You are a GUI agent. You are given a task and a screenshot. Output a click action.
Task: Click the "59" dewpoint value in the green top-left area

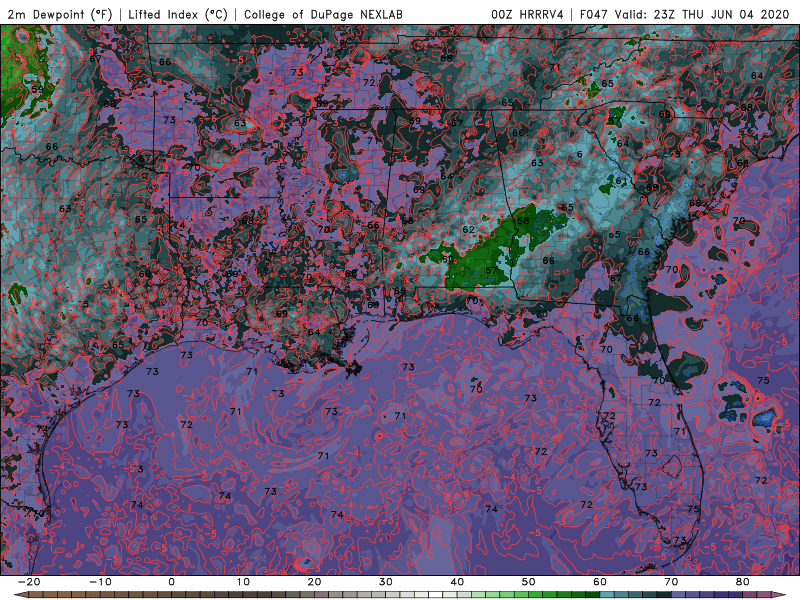pyautogui.click(x=38, y=89)
